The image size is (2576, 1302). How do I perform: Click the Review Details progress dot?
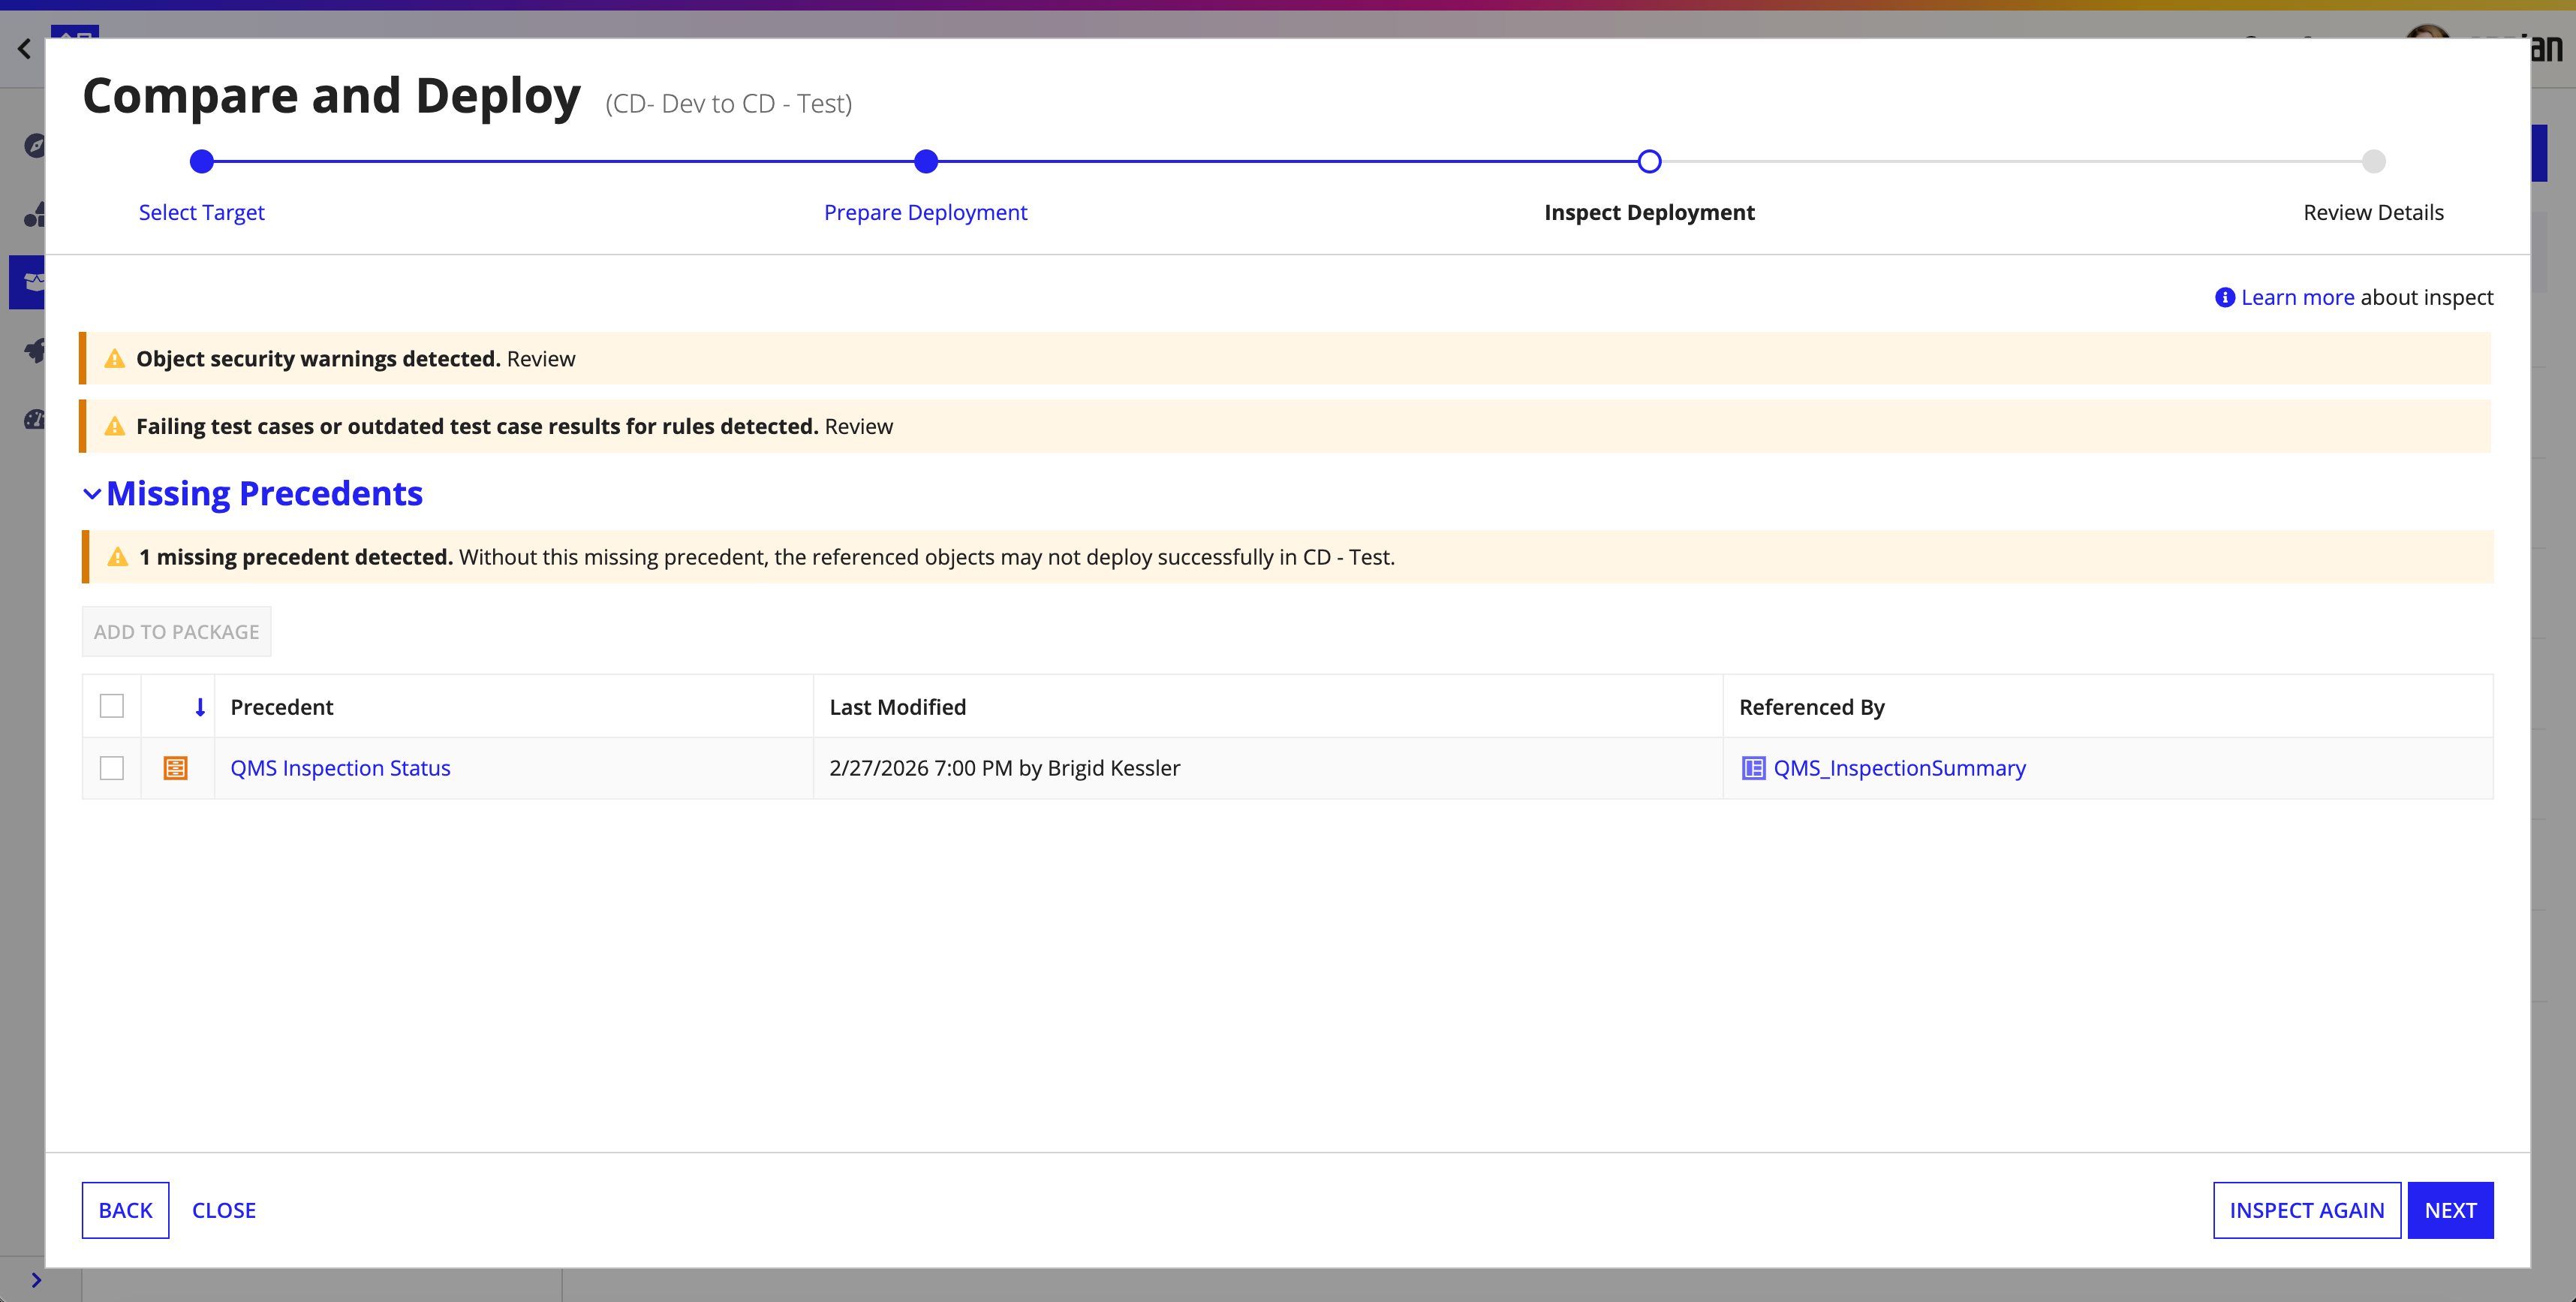tap(2374, 161)
